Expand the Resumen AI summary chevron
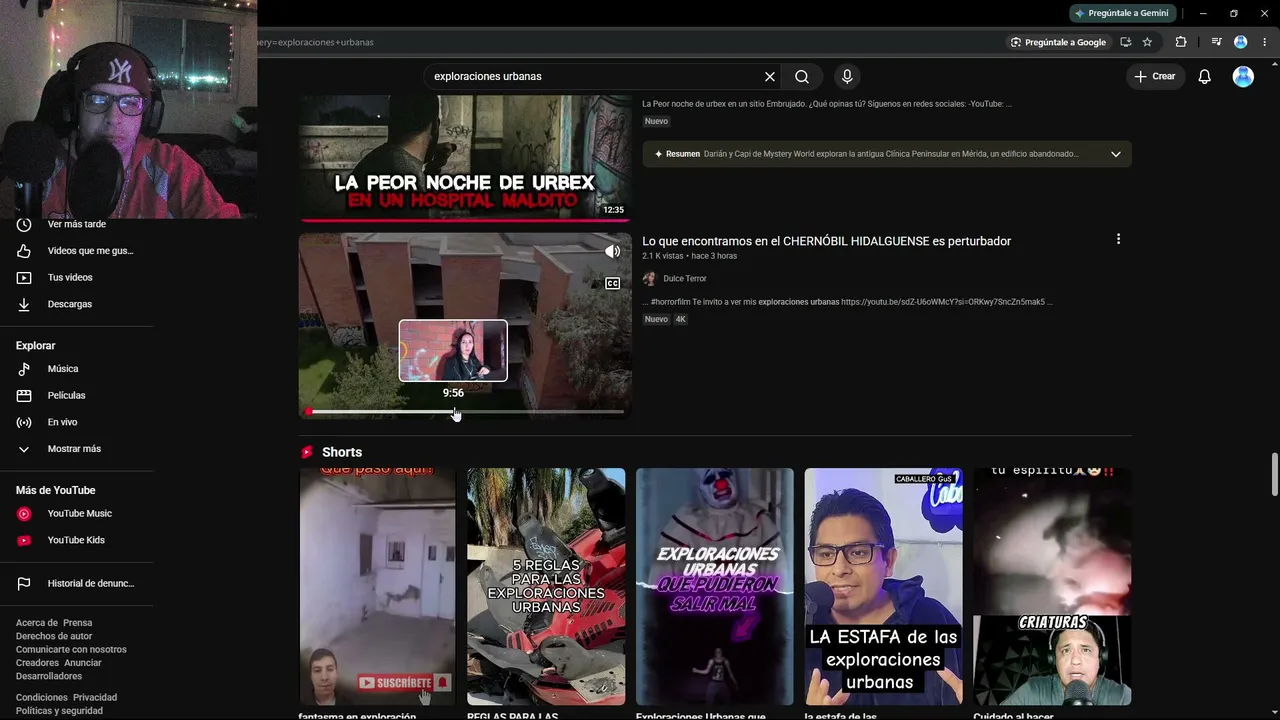Image resolution: width=1280 pixels, height=720 pixels. click(x=1115, y=154)
